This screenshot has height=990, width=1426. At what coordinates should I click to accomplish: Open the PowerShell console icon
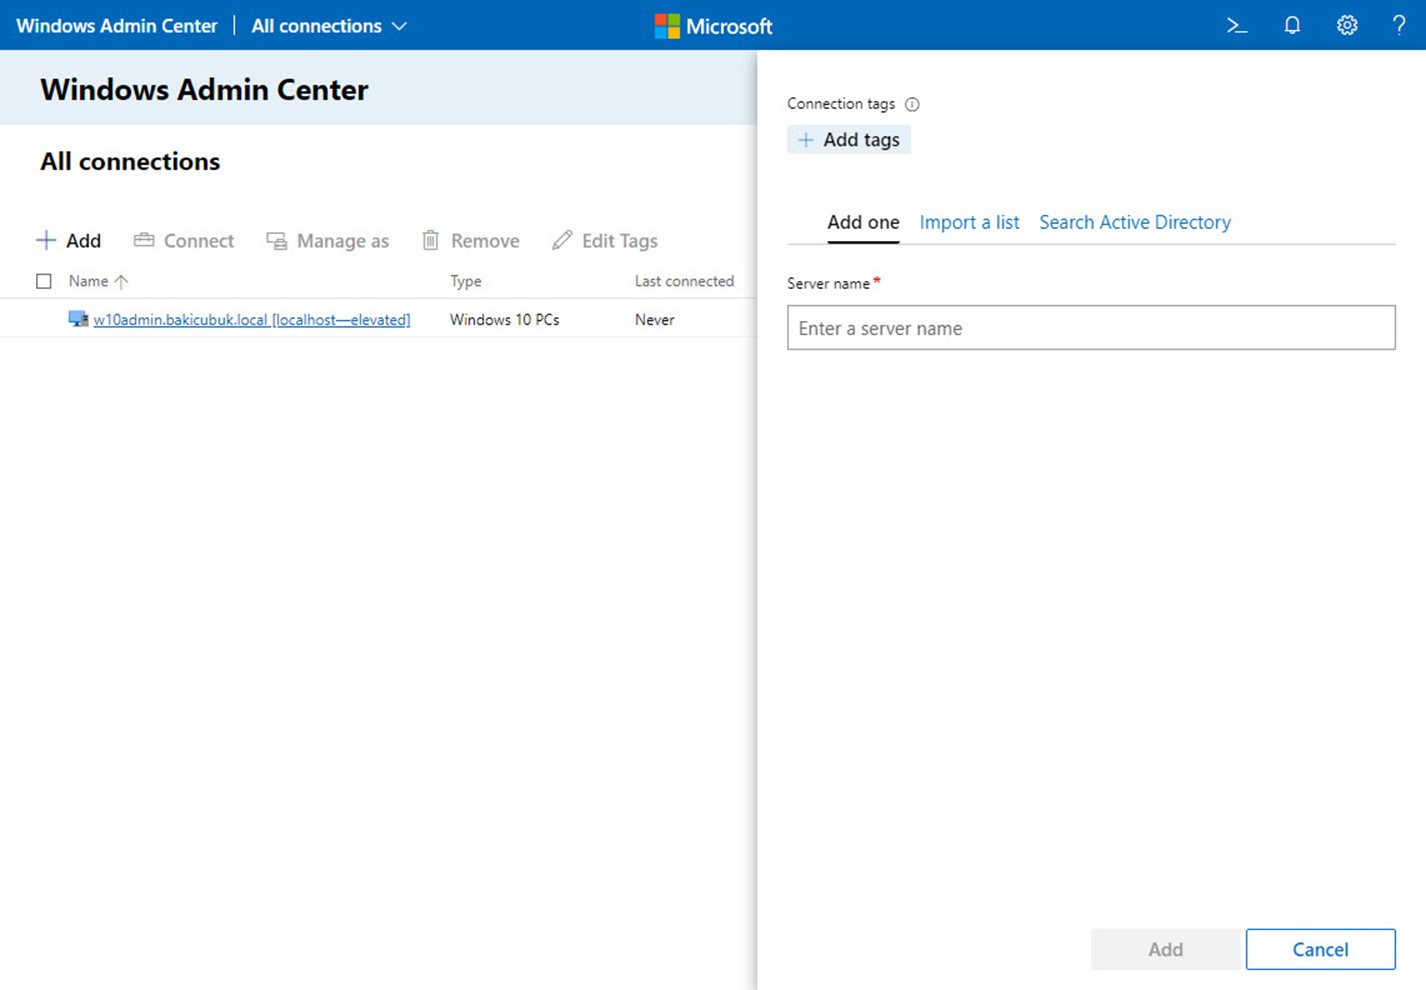click(x=1237, y=26)
